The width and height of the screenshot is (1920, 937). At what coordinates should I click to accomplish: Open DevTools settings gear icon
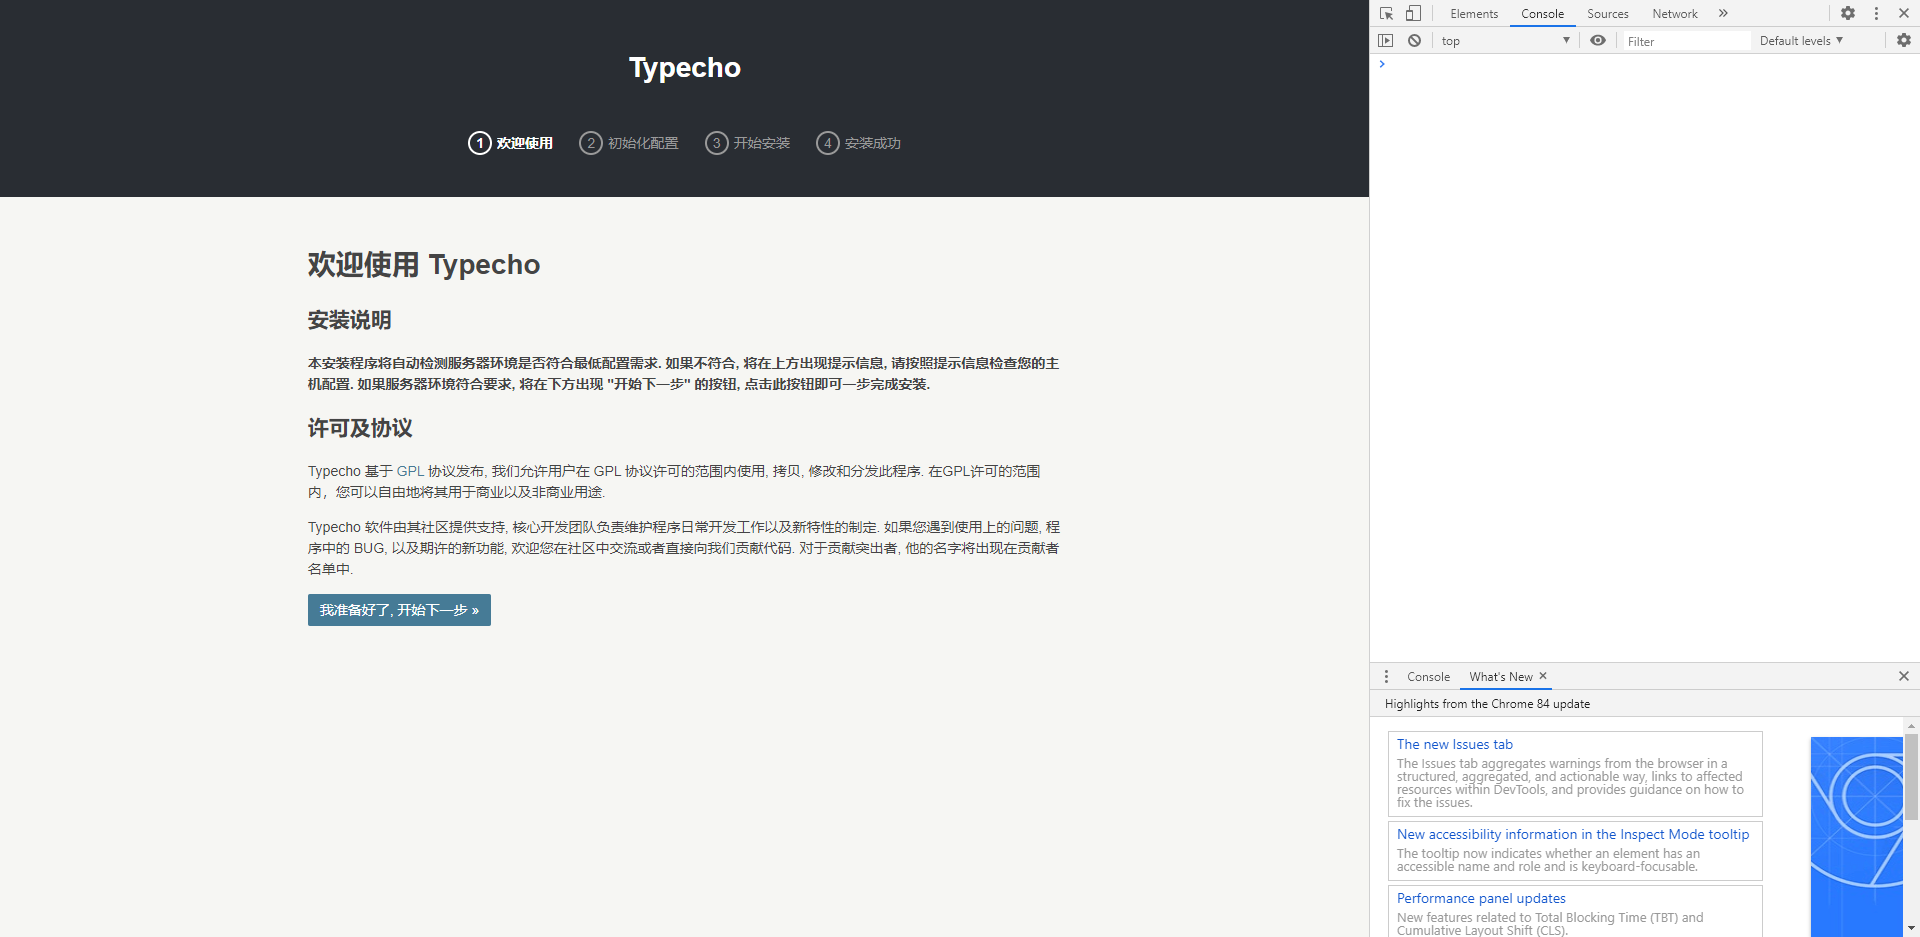coord(1848,13)
